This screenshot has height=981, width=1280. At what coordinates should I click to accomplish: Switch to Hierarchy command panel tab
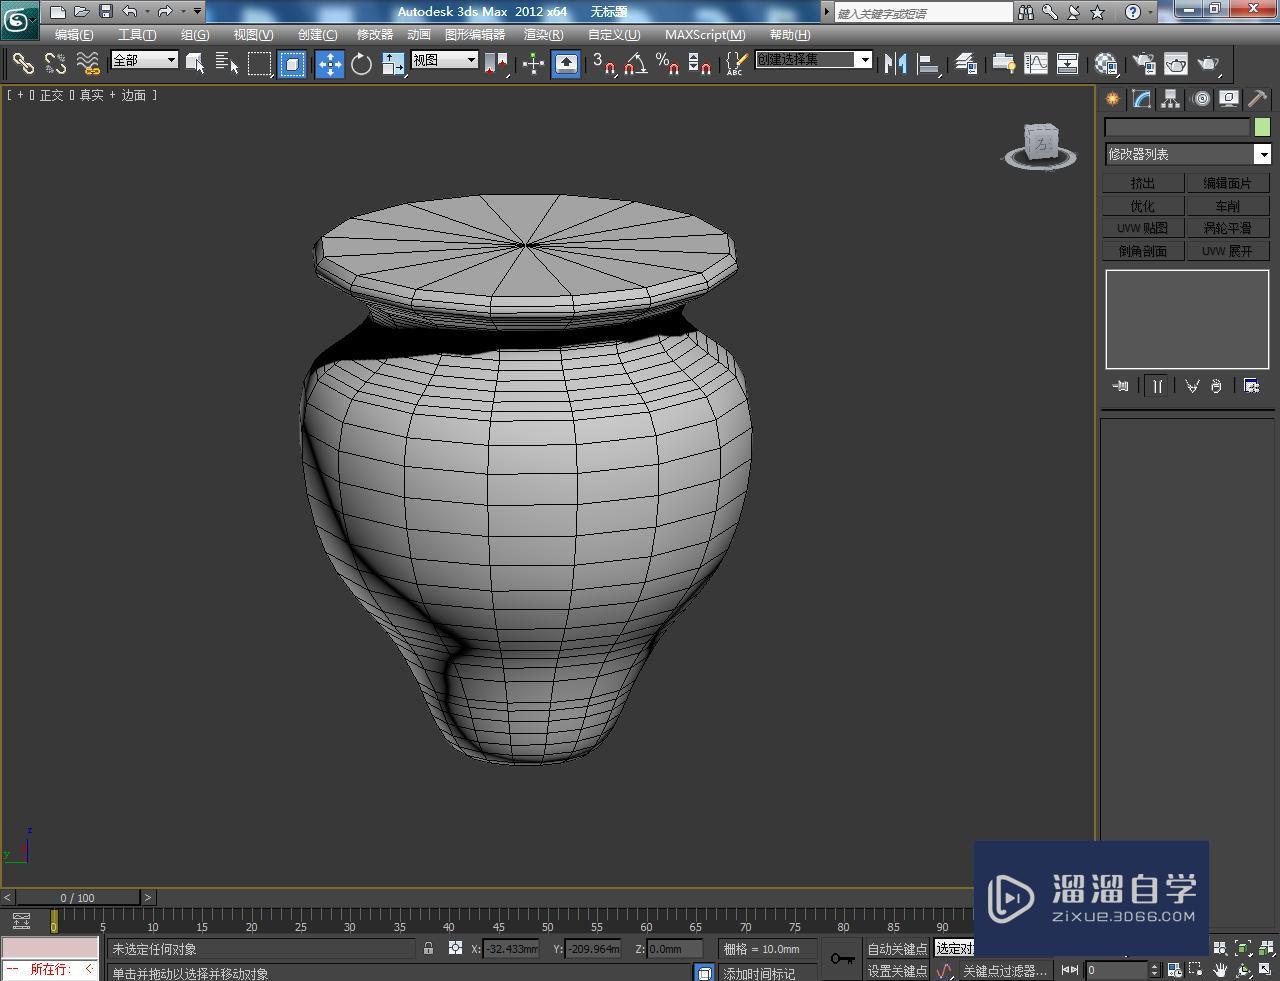1170,99
